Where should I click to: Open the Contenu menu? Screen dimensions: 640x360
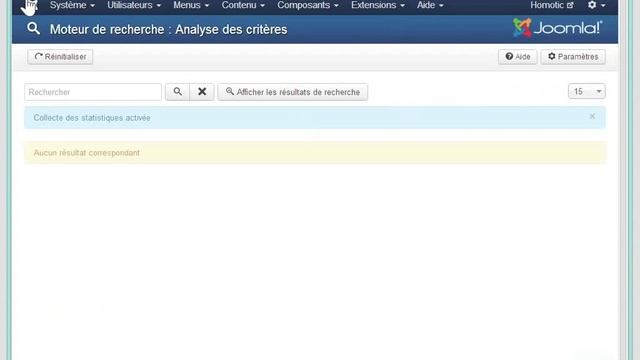click(x=243, y=5)
